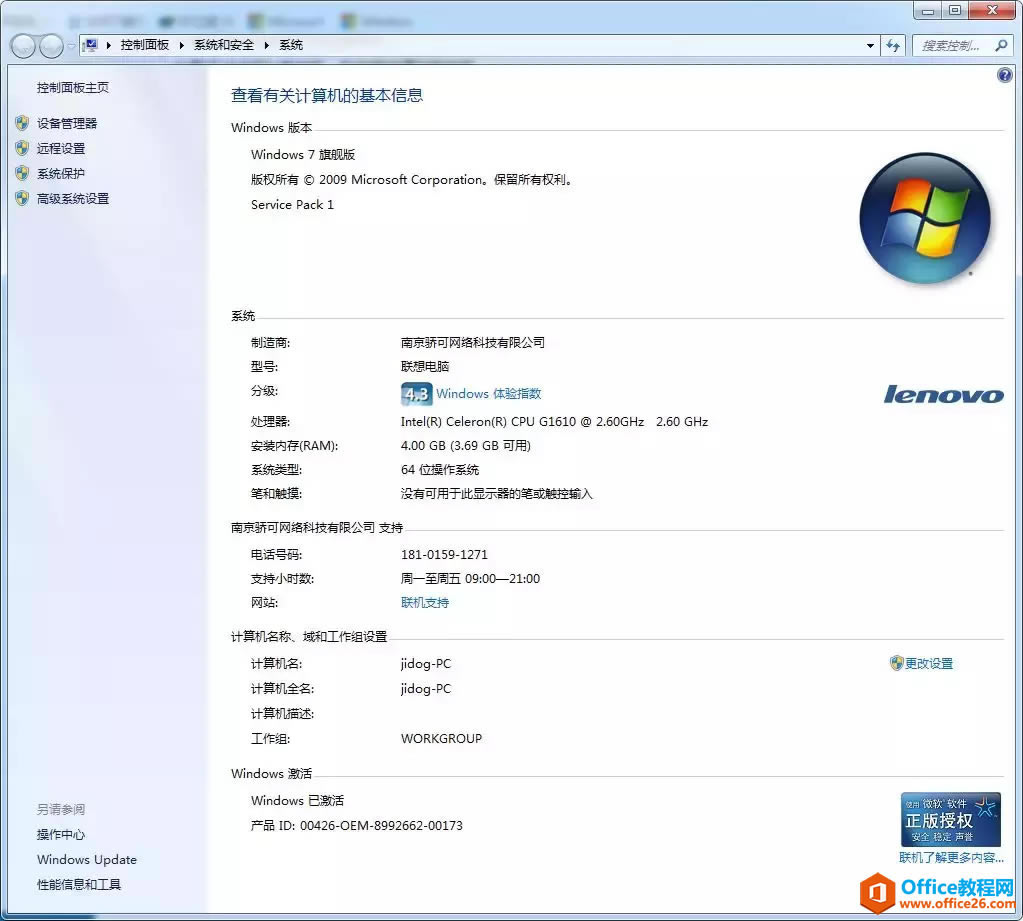The image size is (1023, 921).
Task: Click the Lenovo OEM logo
Action: tap(943, 394)
